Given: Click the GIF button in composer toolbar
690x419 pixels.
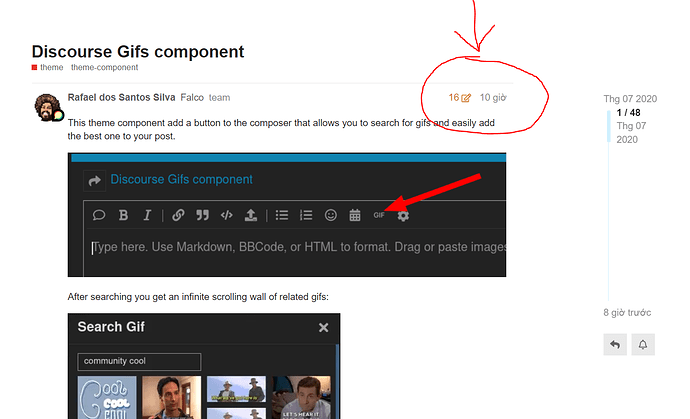Looking at the screenshot, I should (x=379, y=215).
